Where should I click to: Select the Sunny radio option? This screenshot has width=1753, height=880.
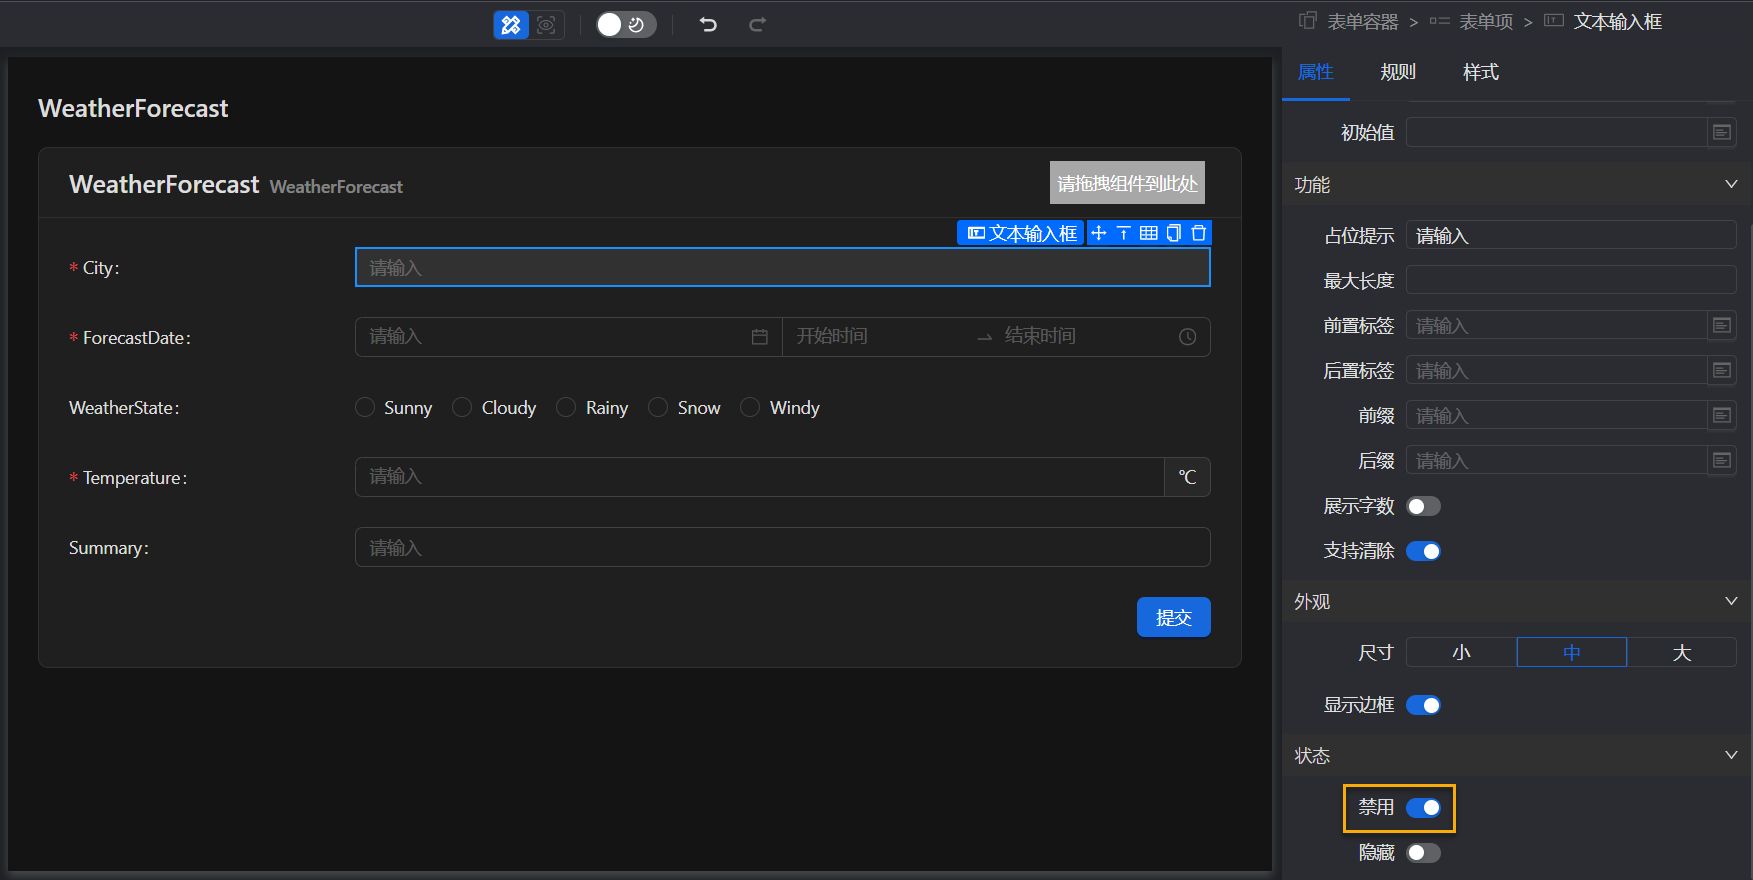tap(365, 407)
